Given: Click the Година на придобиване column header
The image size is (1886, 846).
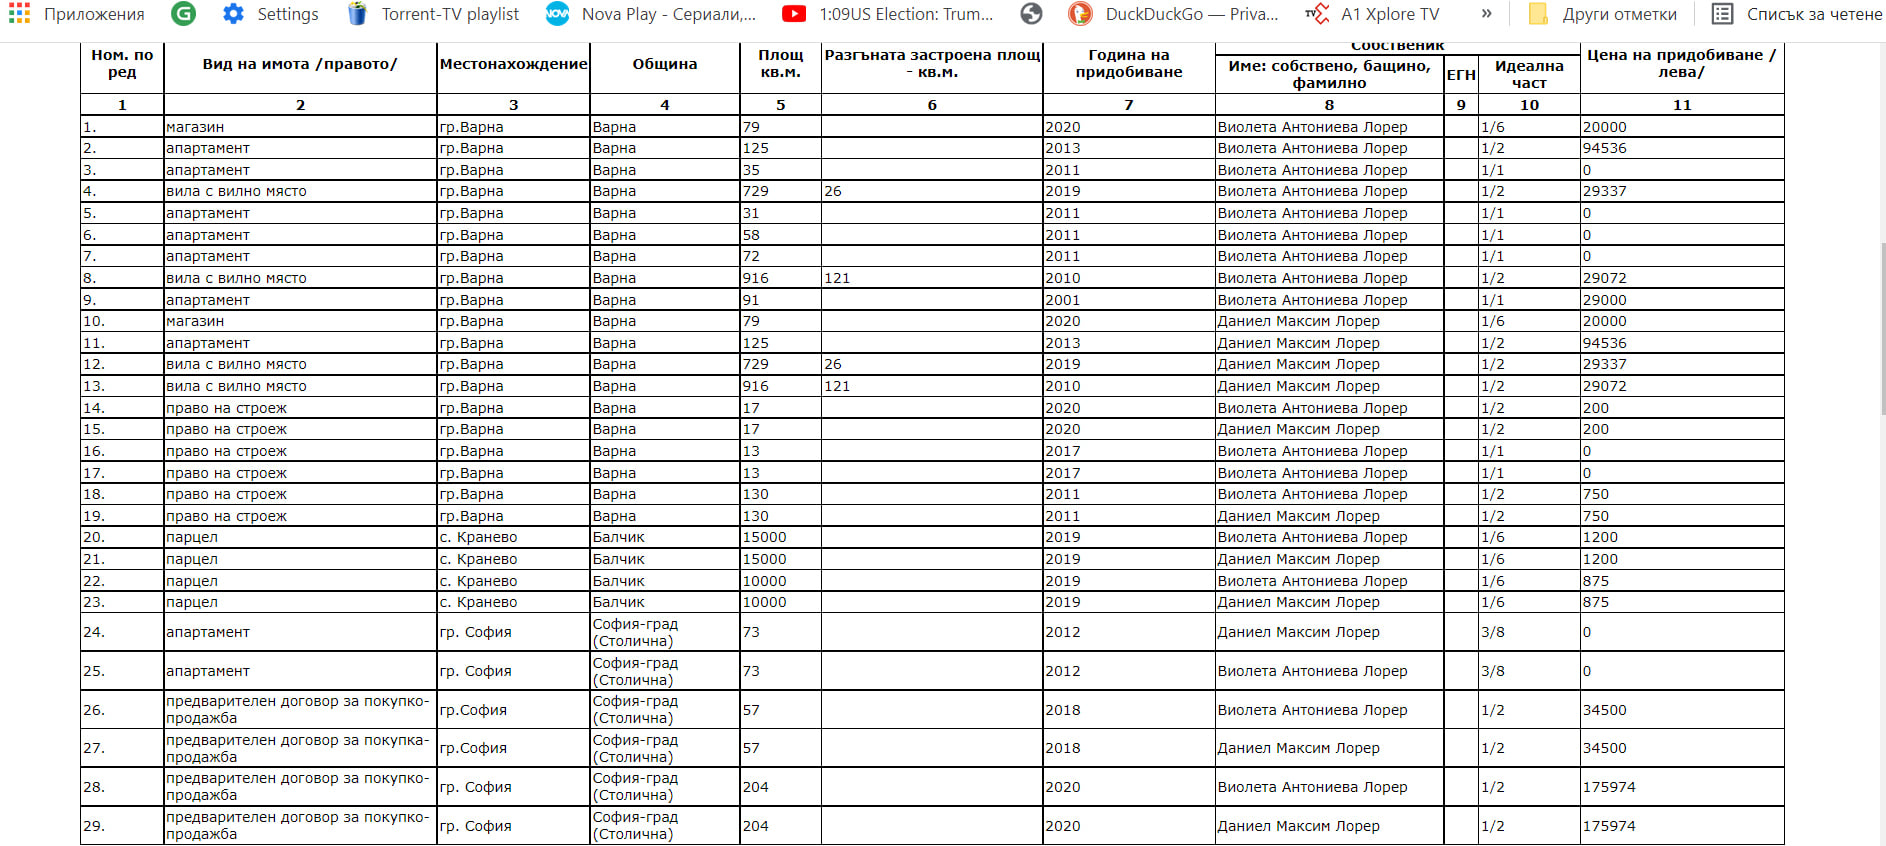Looking at the screenshot, I should (x=1128, y=64).
